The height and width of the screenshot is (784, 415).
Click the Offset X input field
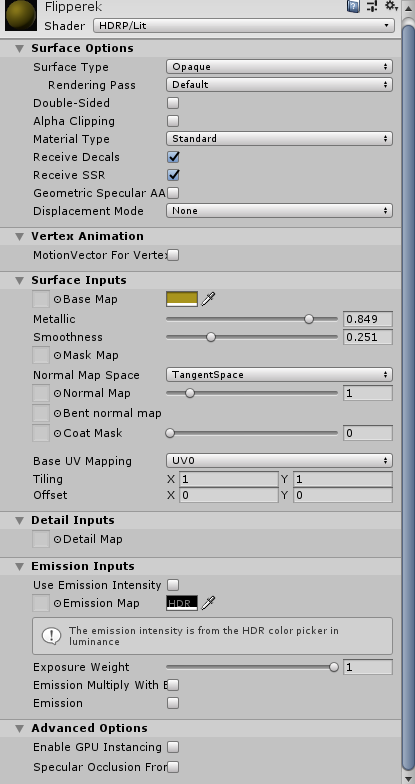[228, 495]
